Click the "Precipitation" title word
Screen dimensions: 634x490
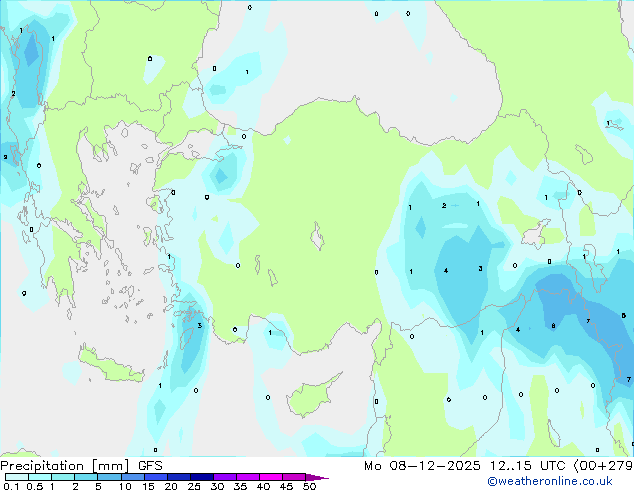point(42,466)
